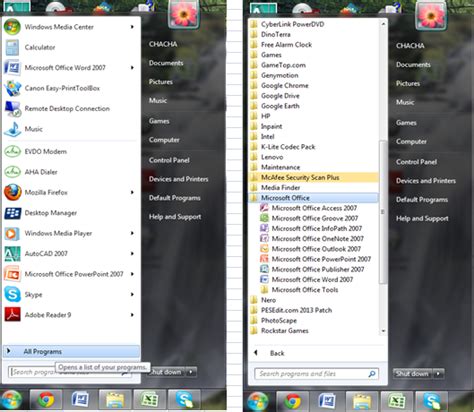
Task: Launch Word 2007 under Microsoft Office folder
Action: (x=307, y=280)
